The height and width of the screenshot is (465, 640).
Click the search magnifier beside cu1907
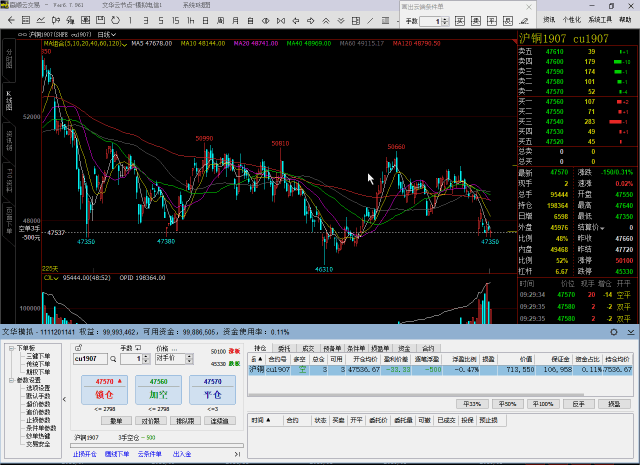[x=113, y=359]
